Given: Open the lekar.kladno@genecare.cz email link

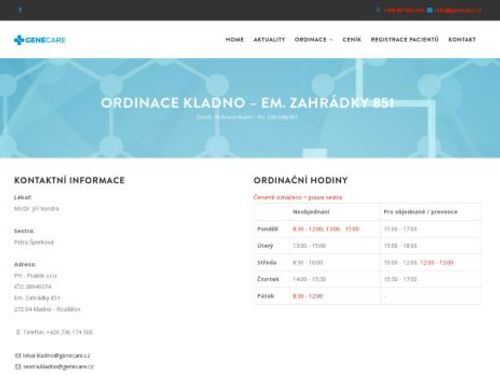Looking at the screenshot, I should pos(56,355).
